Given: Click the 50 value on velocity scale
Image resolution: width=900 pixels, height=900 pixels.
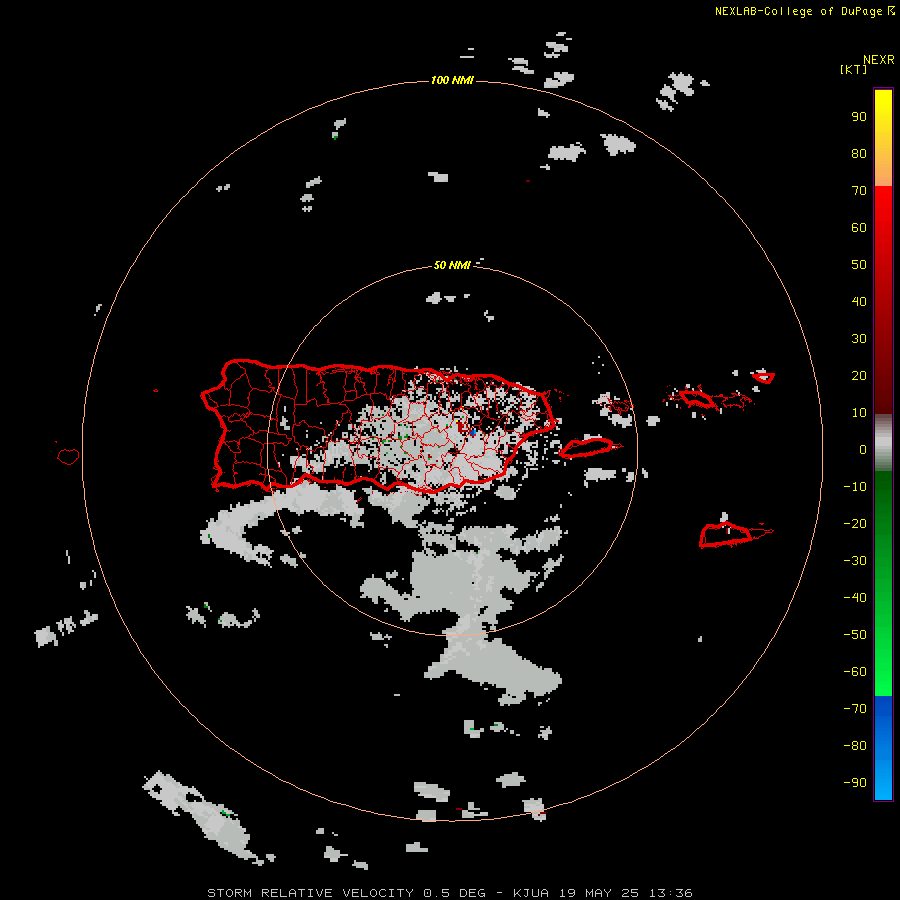Looking at the screenshot, I should click(859, 265).
